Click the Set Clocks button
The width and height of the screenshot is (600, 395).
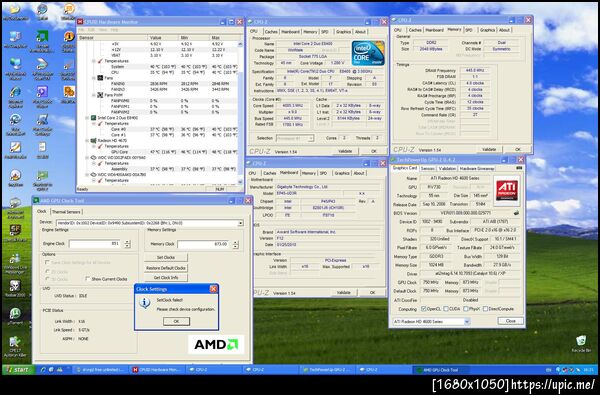click(166, 258)
